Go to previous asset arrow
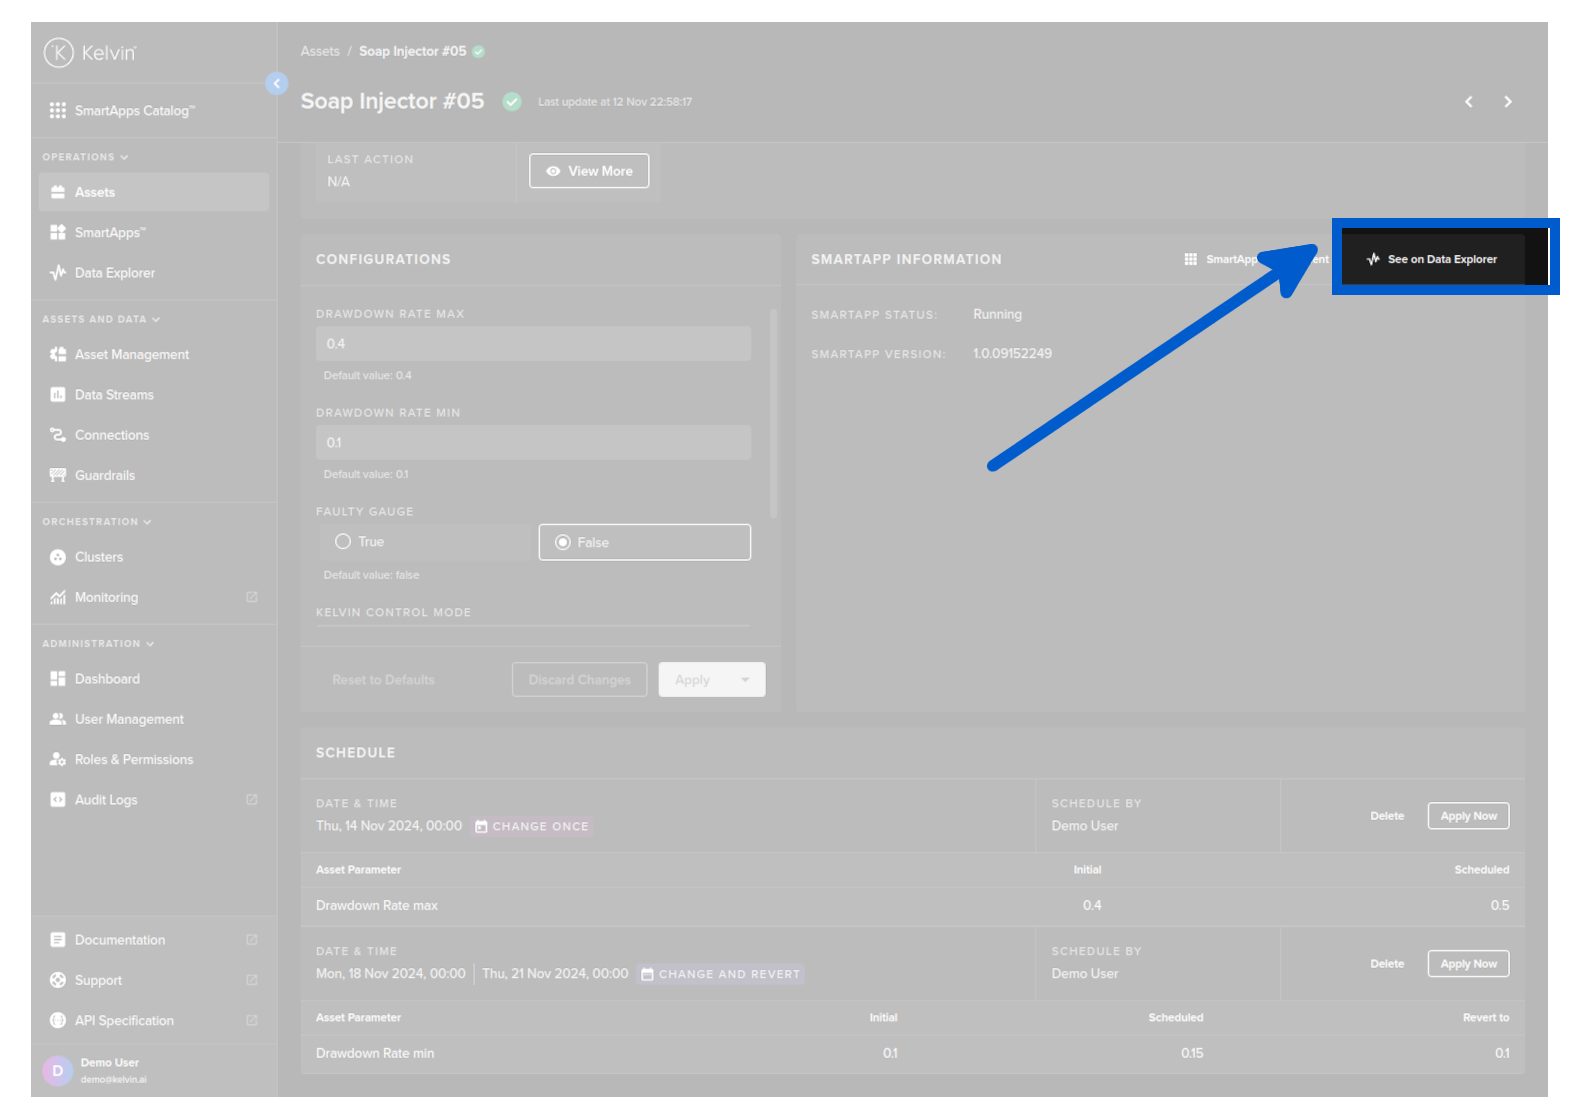This screenshot has height=1120, width=1580. click(x=1468, y=102)
